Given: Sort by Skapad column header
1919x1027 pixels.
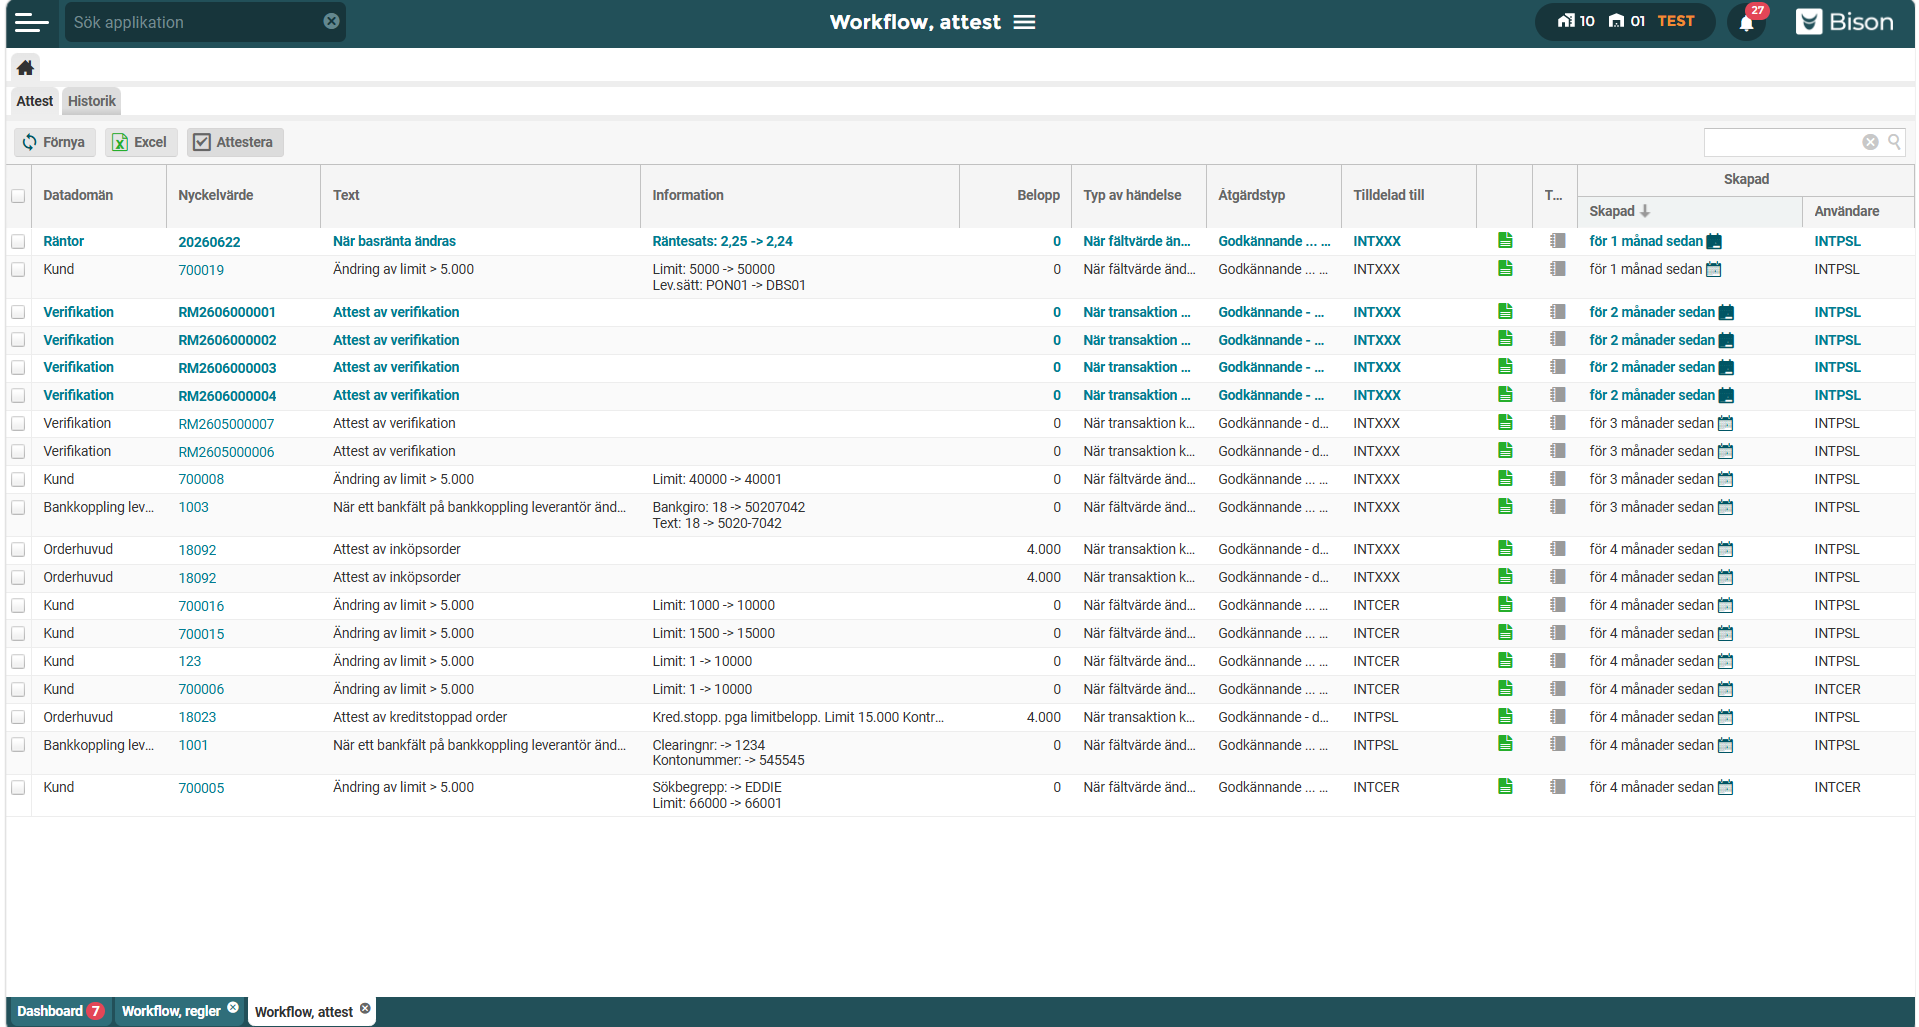Looking at the screenshot, I should 1689,211.
